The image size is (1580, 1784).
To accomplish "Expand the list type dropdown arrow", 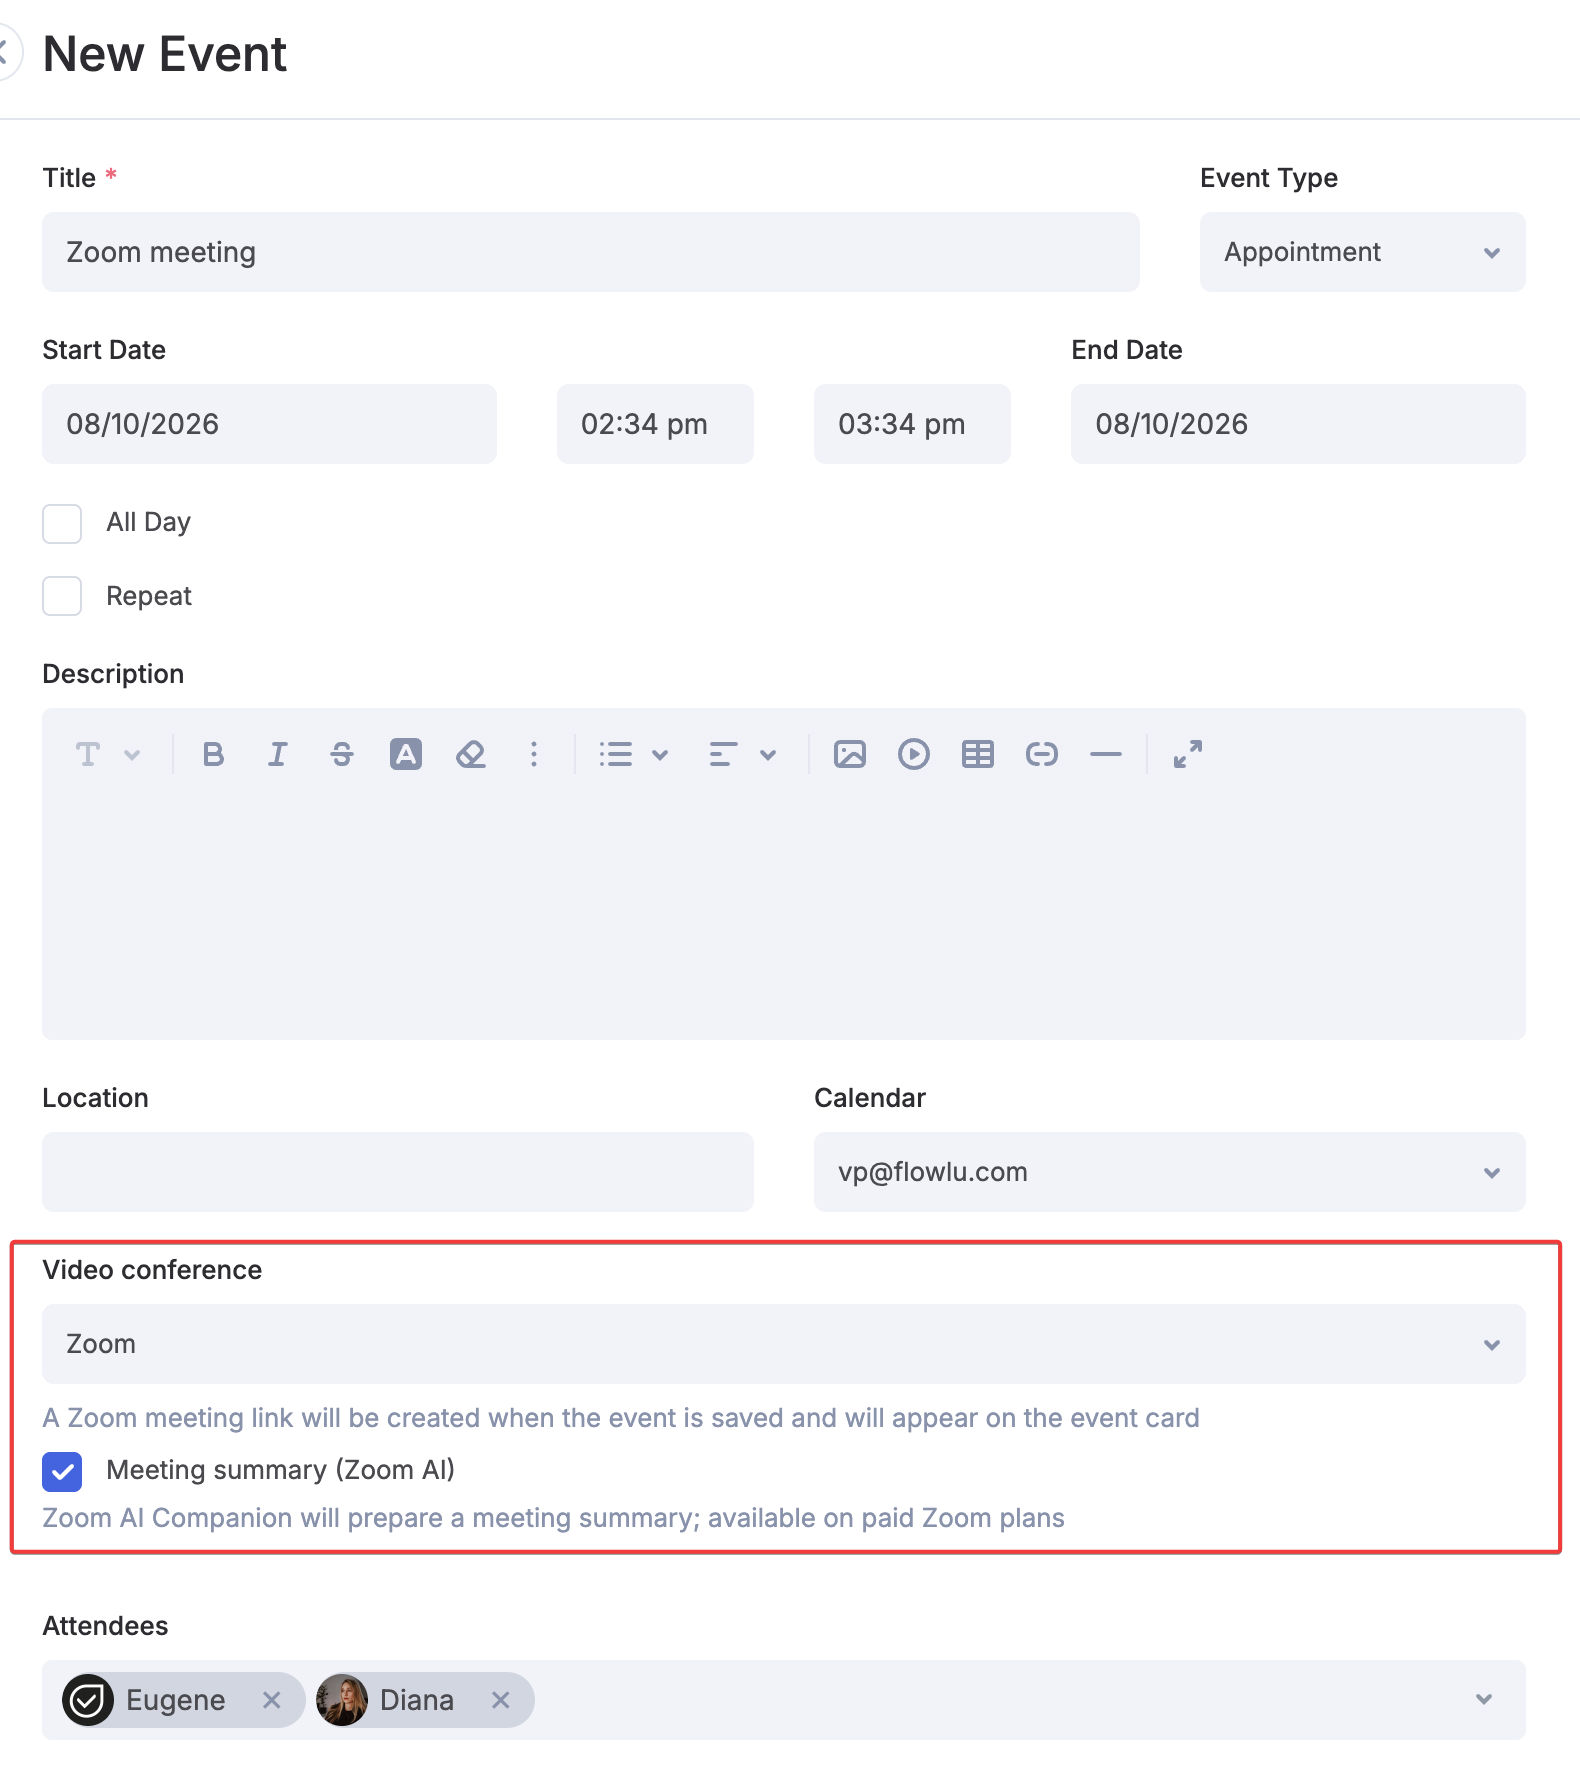I will (x=660, y=755).
